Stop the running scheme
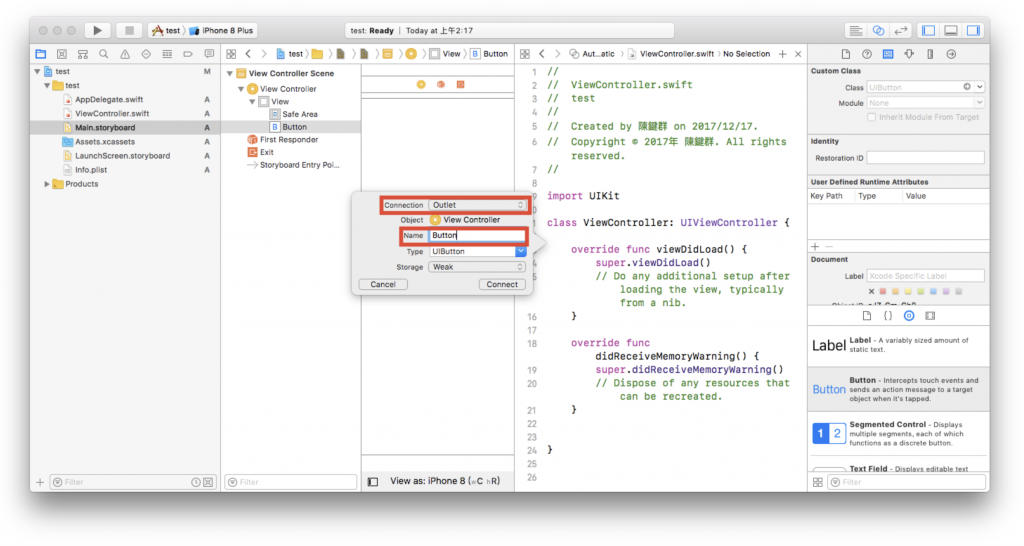 tap(129, 30)
